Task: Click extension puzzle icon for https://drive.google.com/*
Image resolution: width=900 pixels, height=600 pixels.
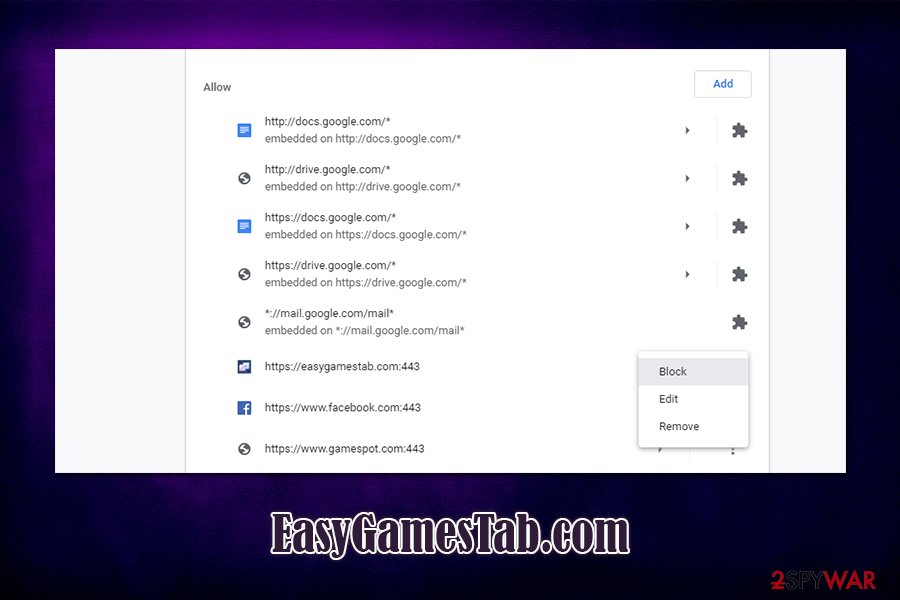Action: [739, 274]
